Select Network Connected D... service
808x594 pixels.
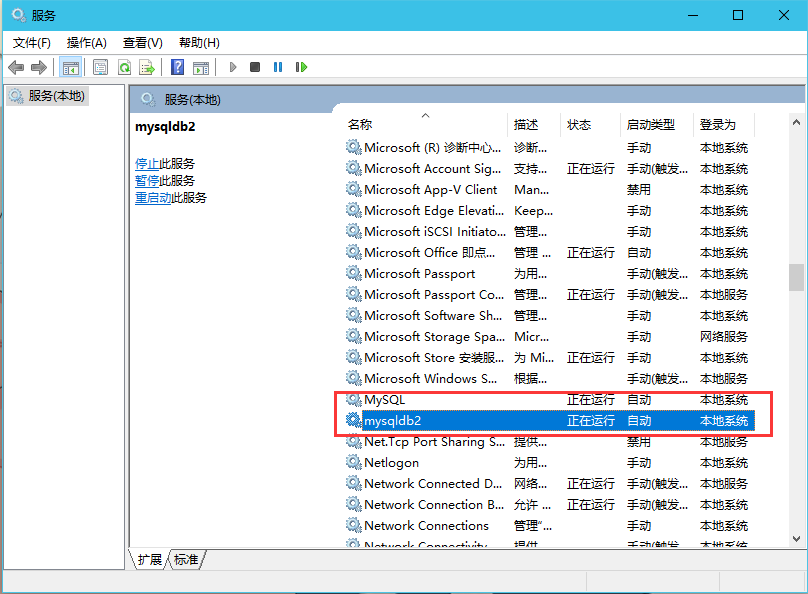tap(549, 483)
